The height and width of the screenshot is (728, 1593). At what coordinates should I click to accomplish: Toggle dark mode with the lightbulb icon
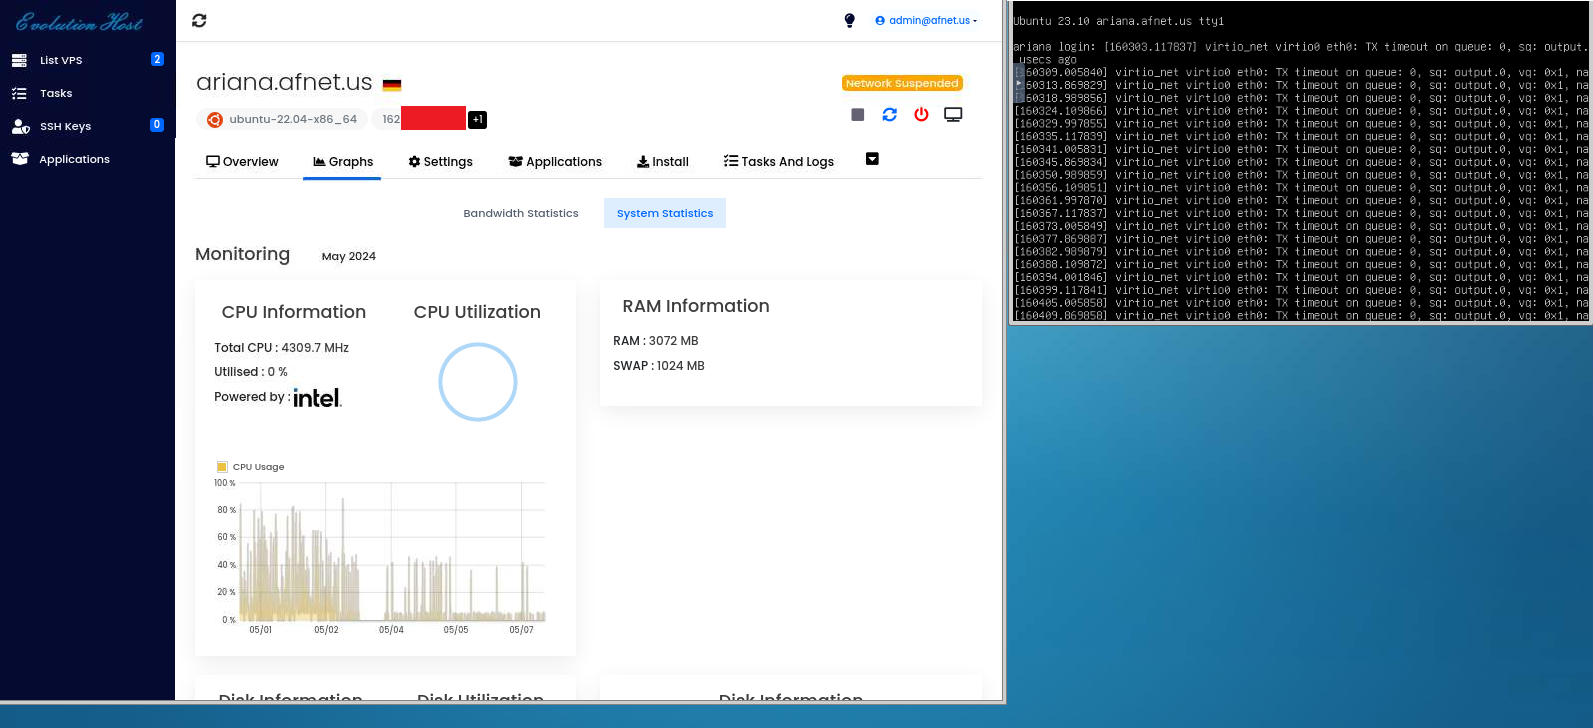[x=849, y=20]
